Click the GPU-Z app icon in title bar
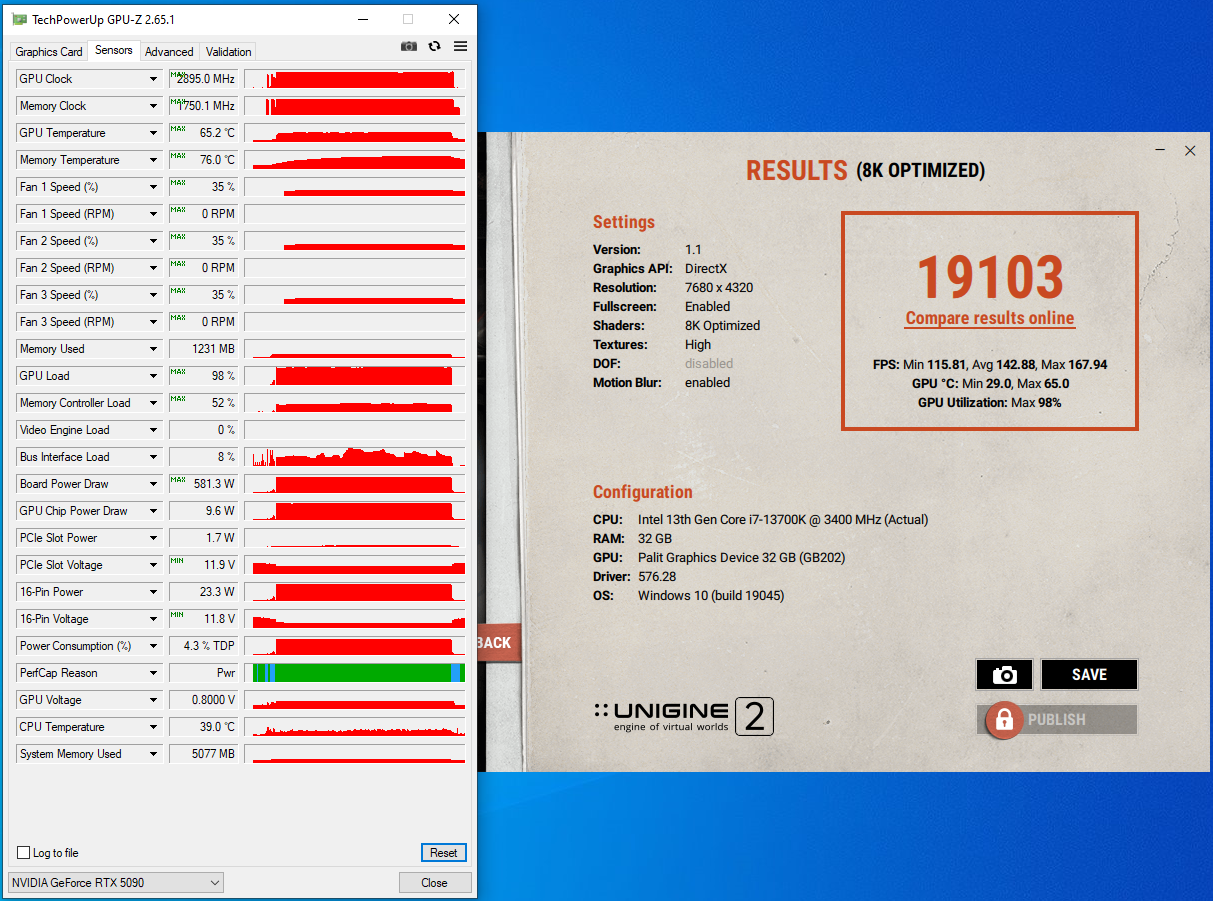The image size is (1213, 901). pyautogui.click(x=19, y=19)
